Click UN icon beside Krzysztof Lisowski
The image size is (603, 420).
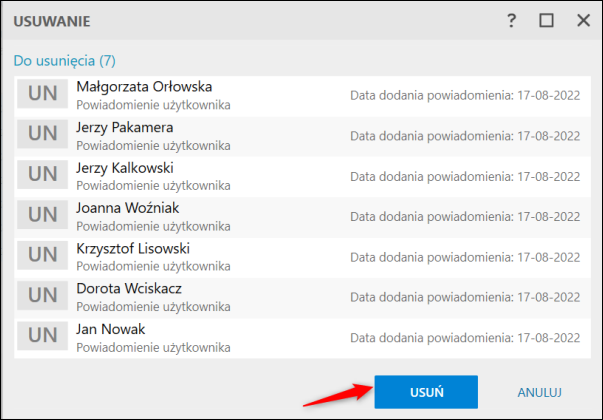(x=41, y=255)
